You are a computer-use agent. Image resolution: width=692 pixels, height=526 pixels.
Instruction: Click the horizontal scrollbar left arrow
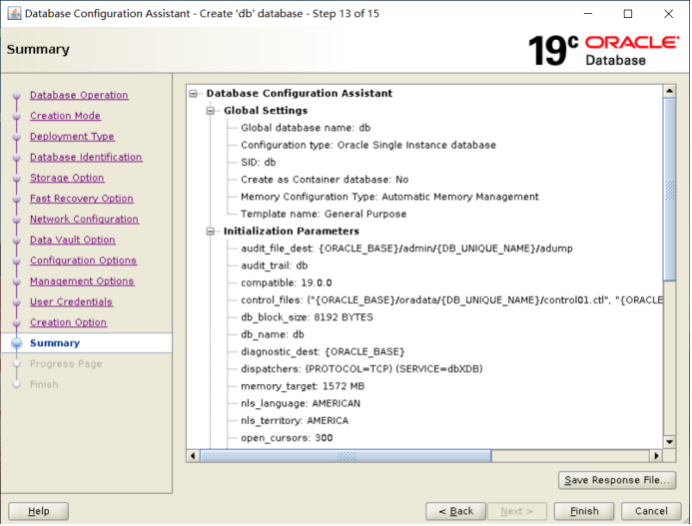coord(193,456)
